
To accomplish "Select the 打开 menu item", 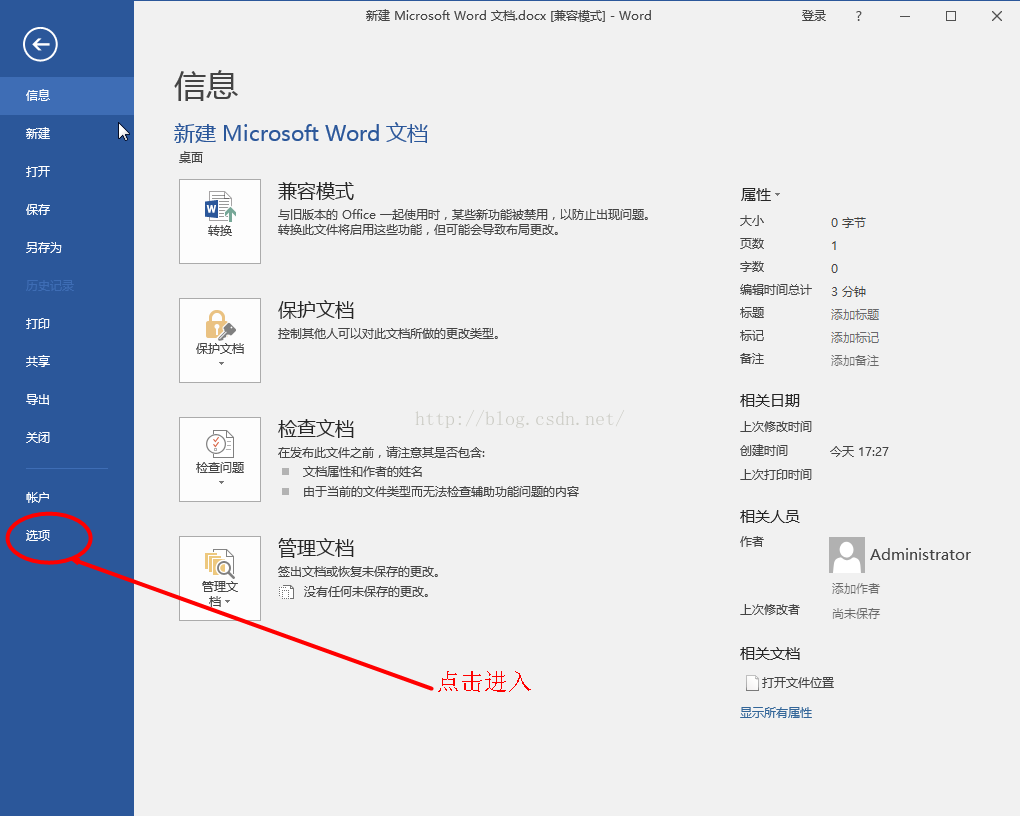I will click(x=67, y=171).
